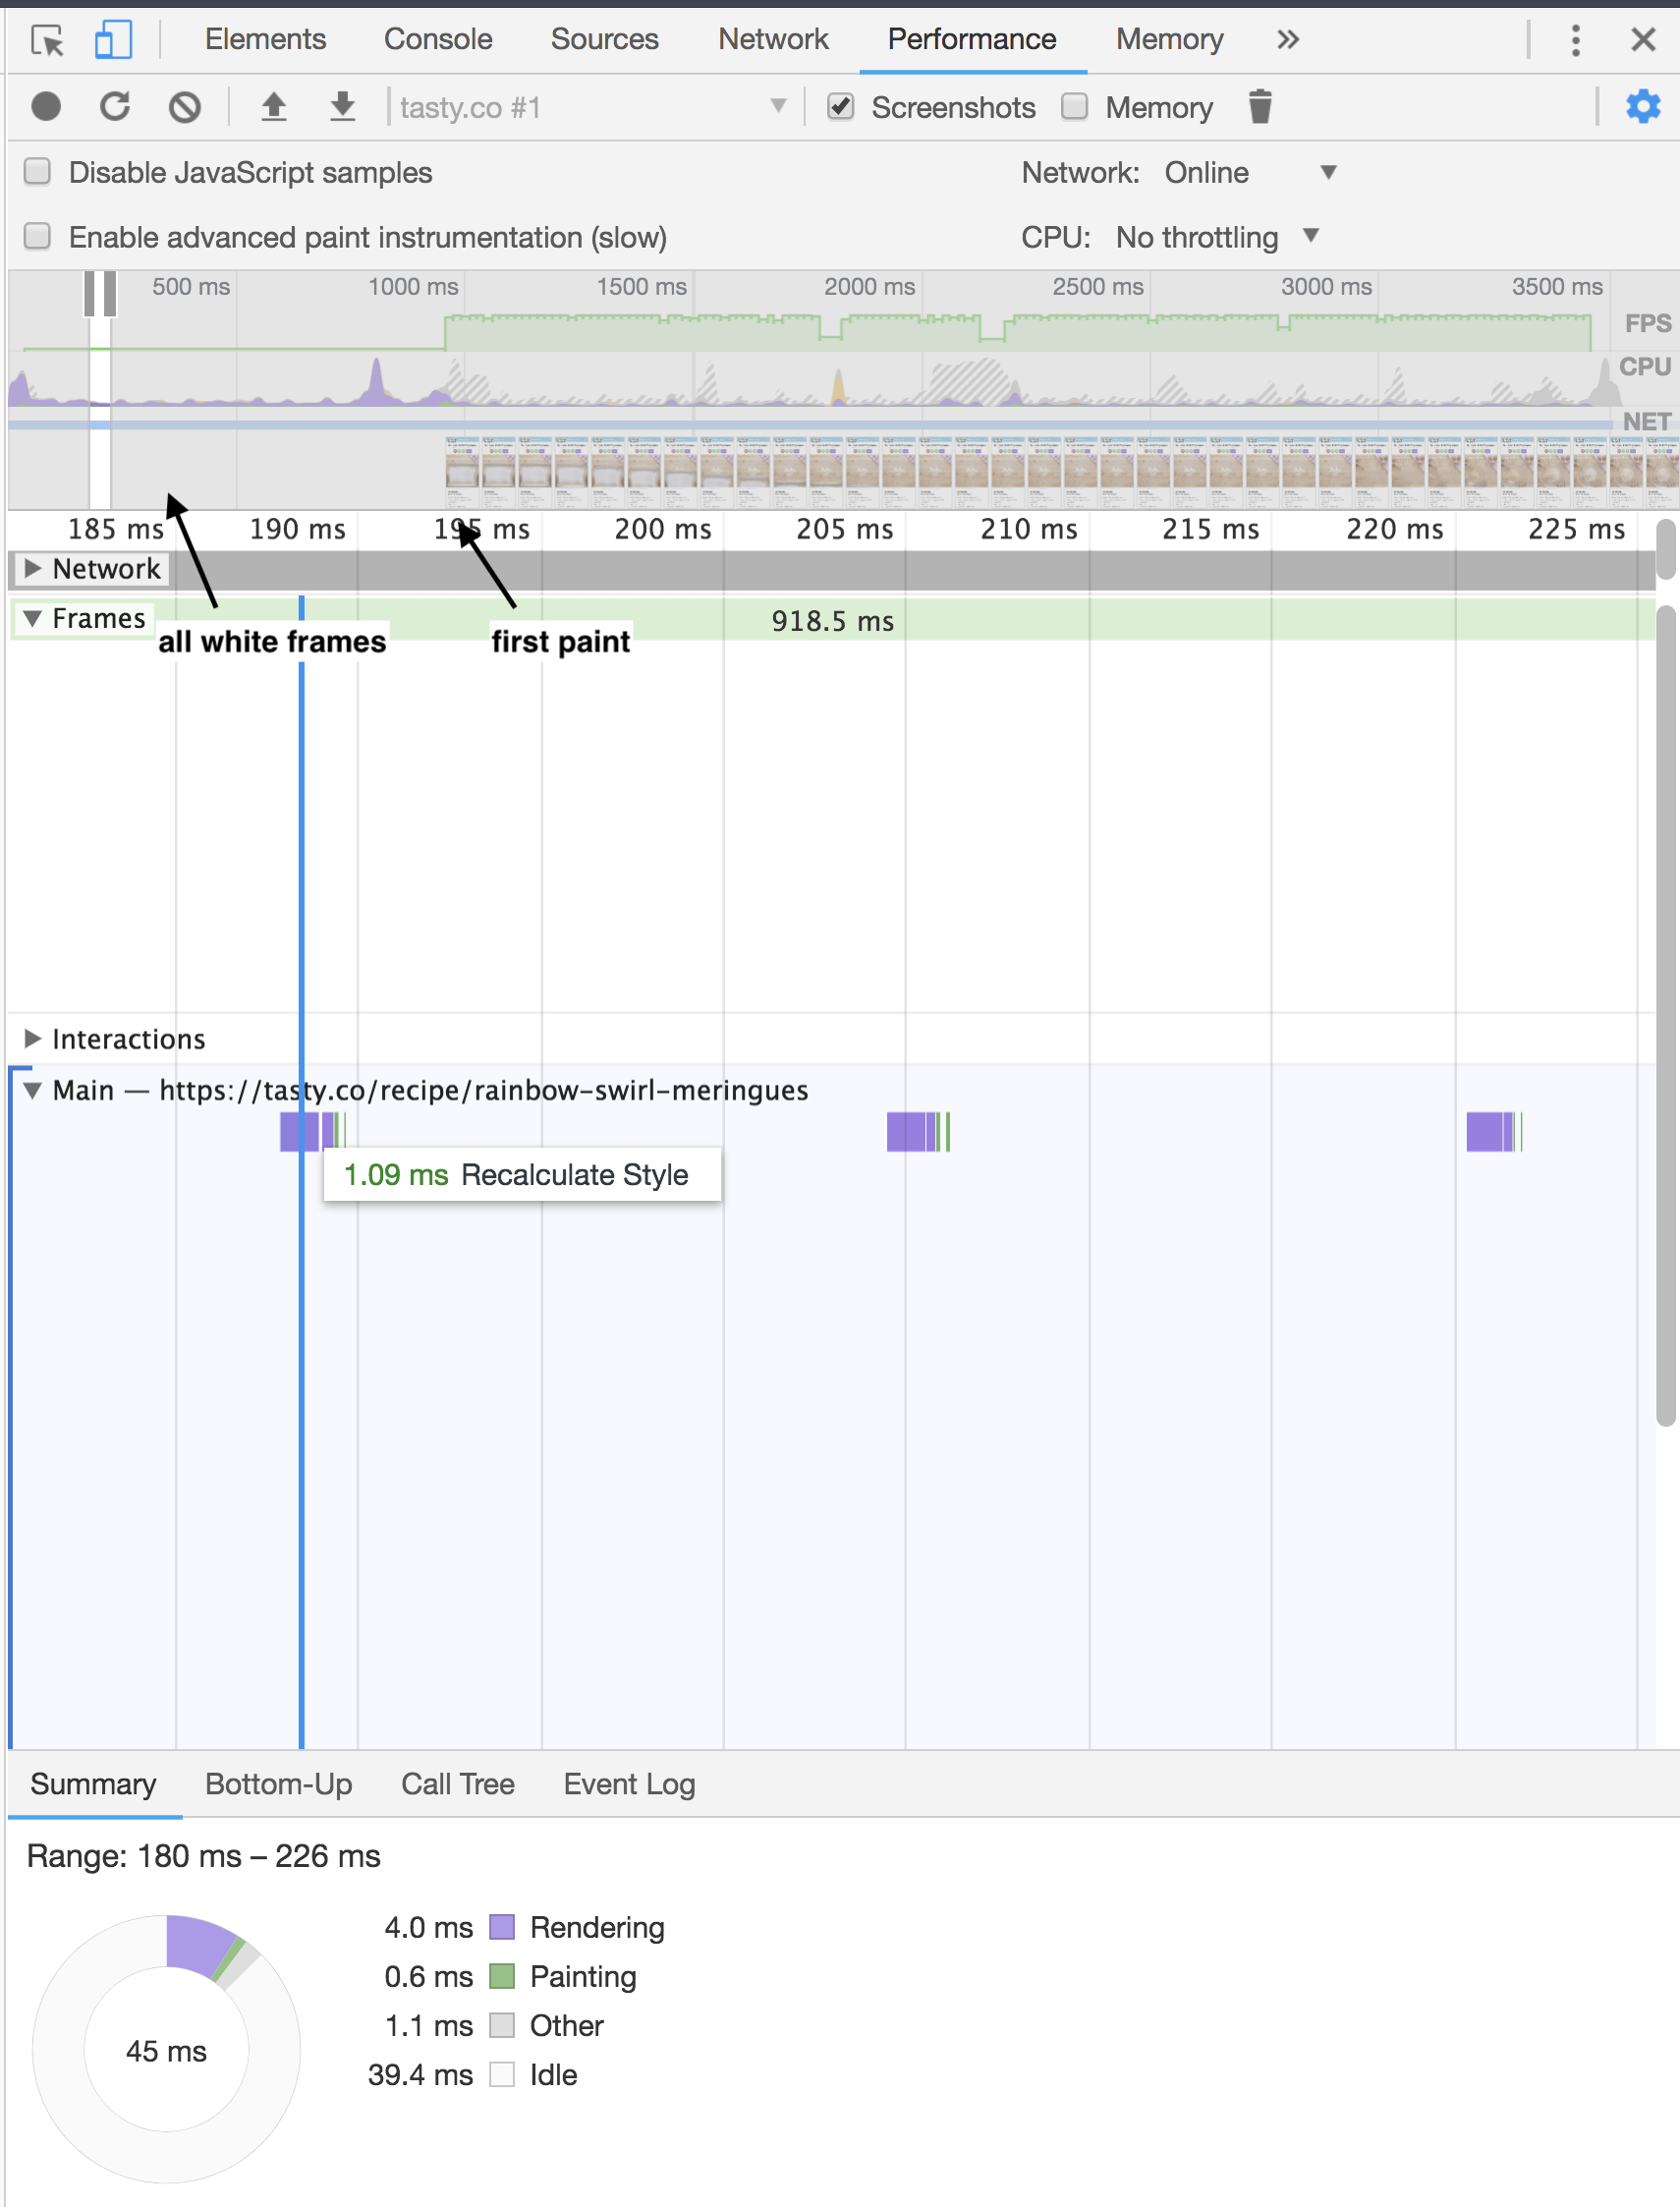Click the 39.4 ms Idle value
This screenshot has width=1680, height=2207.
click(x=420, y=2075)
